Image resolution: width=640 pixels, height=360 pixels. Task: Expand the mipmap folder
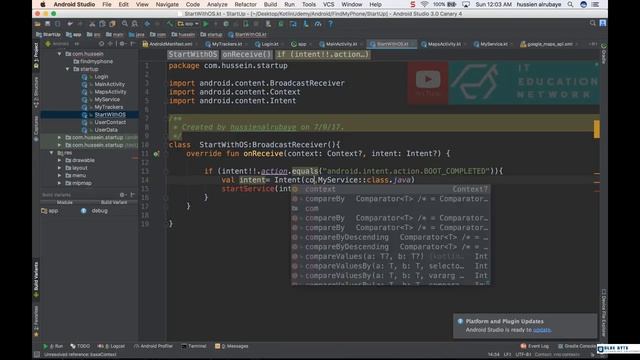pyautogui.click(x=60, y=183)
